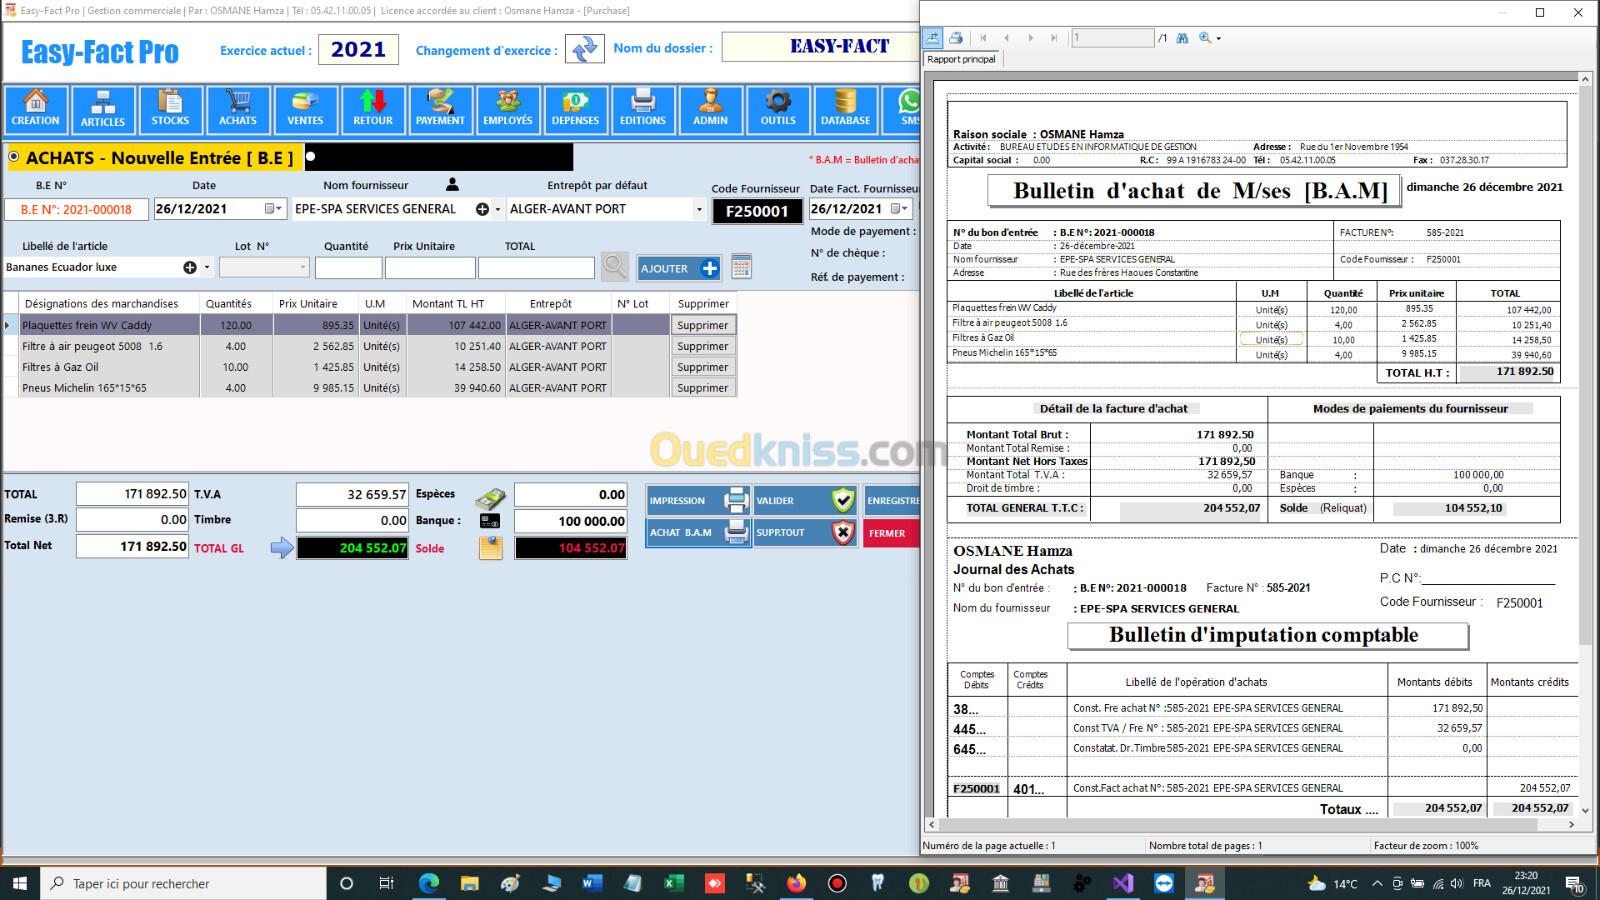Click Supprimer for Filtres à Gaz Oil row
The height and width of the screenshot is (900, 1600).
(x=702, y=367)
